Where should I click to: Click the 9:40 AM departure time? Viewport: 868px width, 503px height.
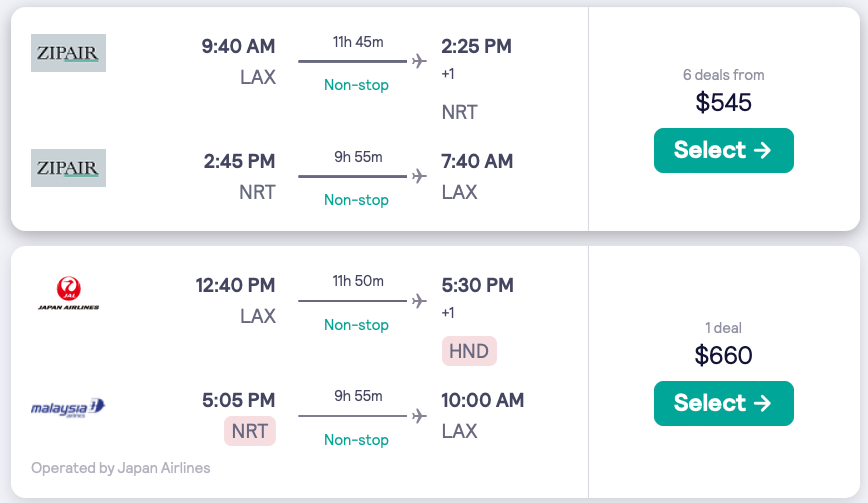pos(238,46)
